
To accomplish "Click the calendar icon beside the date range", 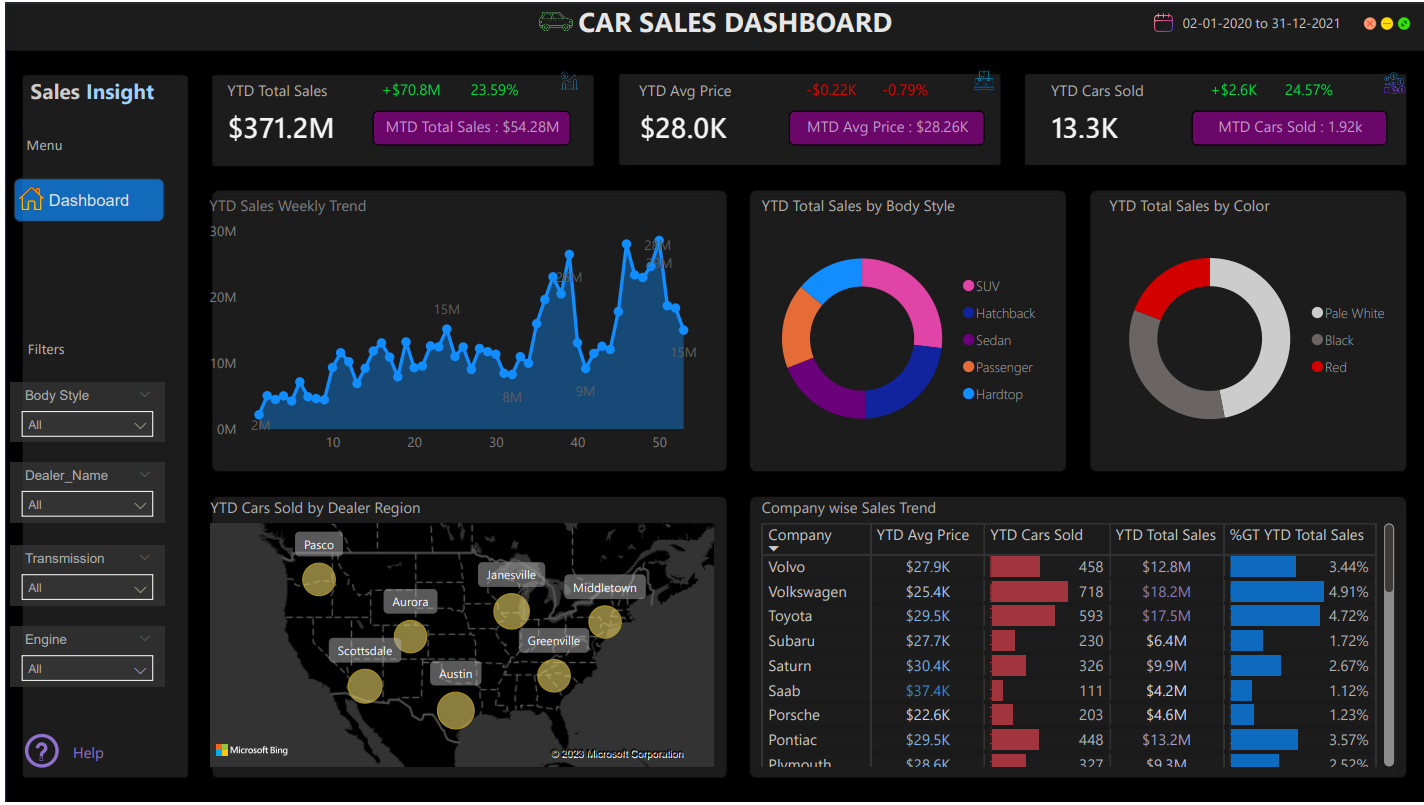I will (1162, 22).
